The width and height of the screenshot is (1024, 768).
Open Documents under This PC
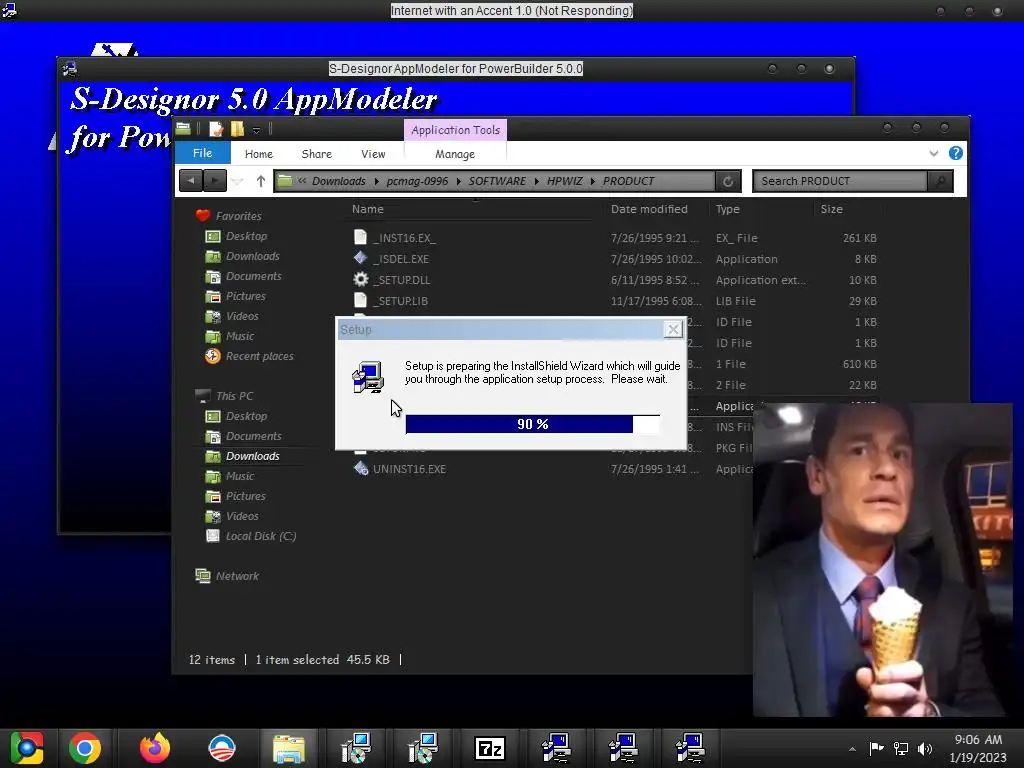[x=253, y=436]
